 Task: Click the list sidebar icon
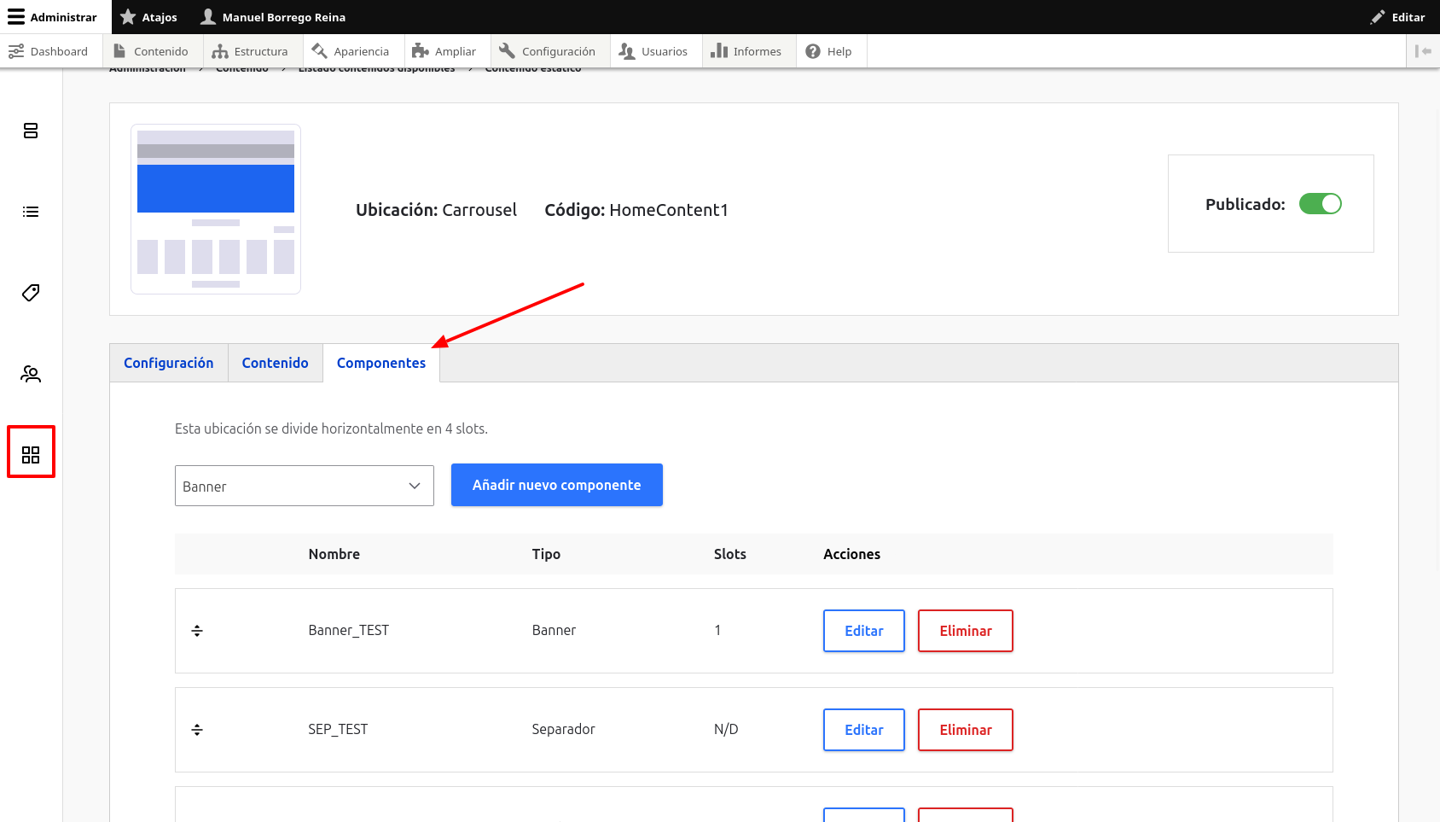tap(31, 212)
